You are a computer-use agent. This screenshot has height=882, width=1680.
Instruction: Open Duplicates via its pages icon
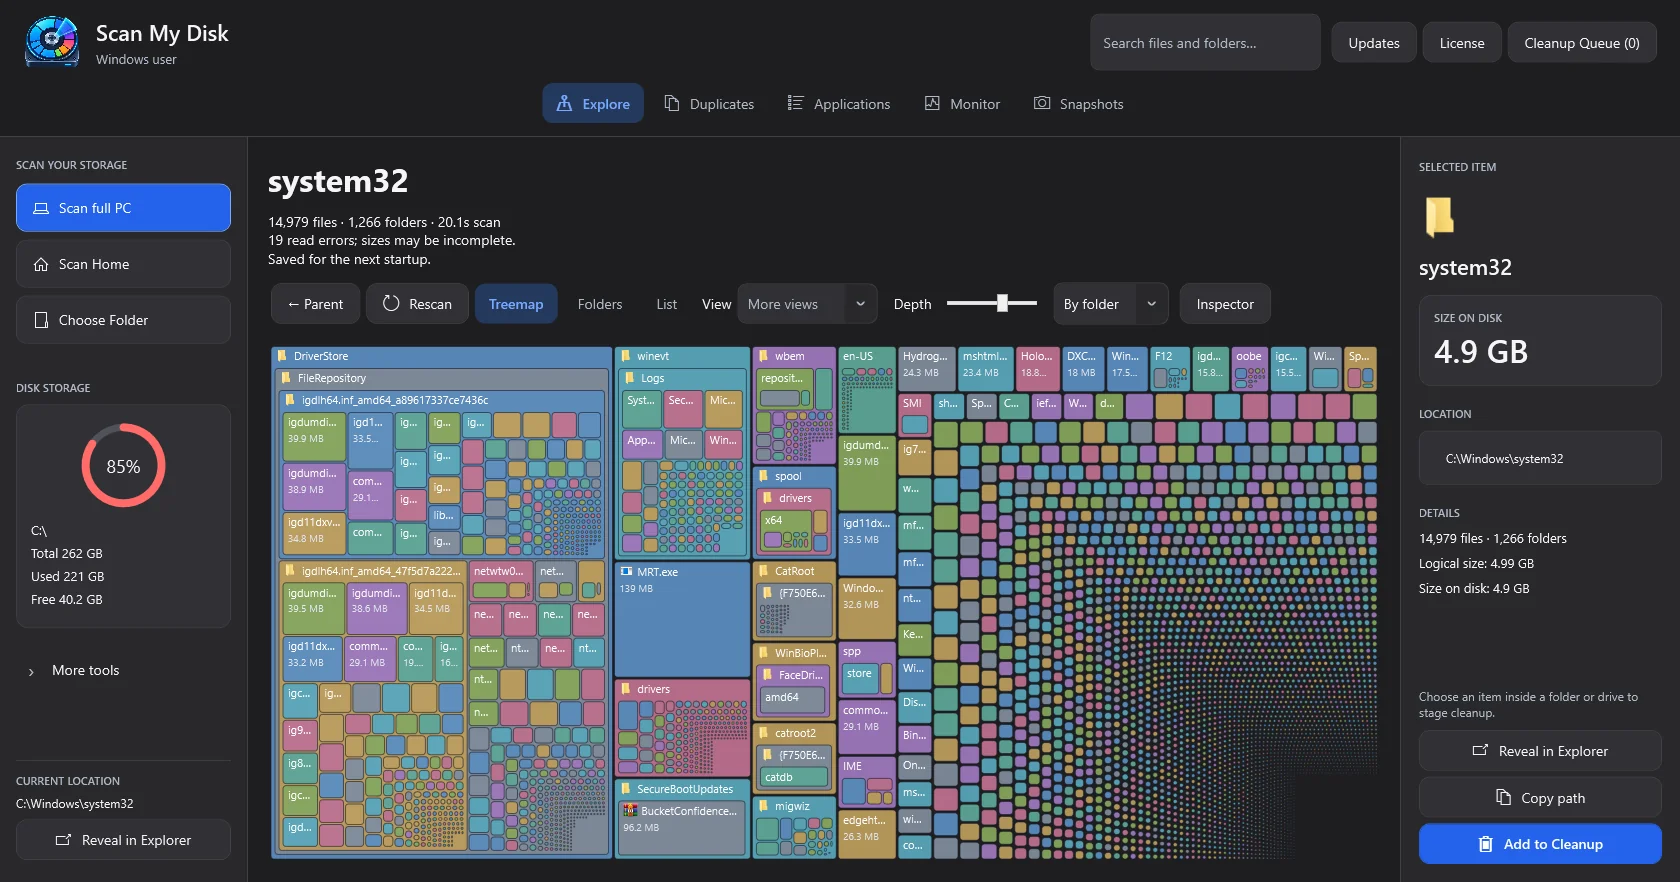672,103
